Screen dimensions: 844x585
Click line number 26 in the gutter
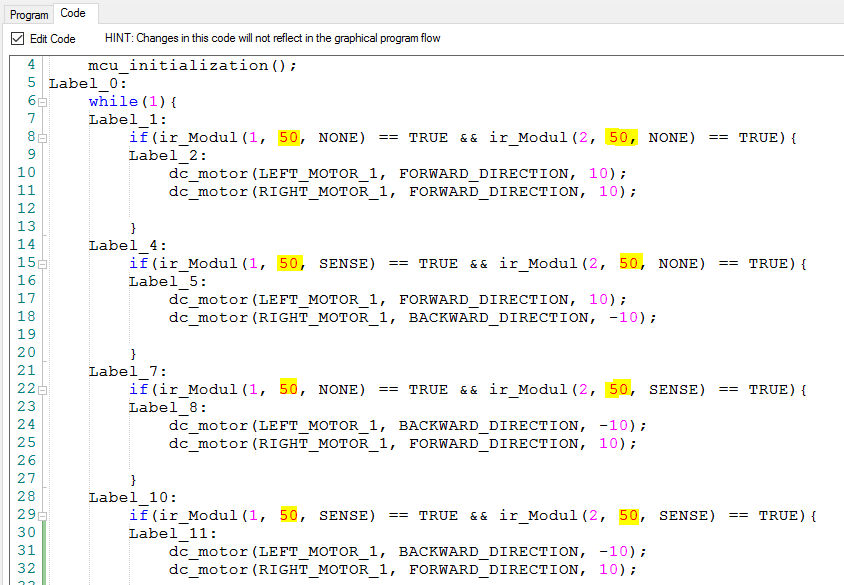(26, 460)
